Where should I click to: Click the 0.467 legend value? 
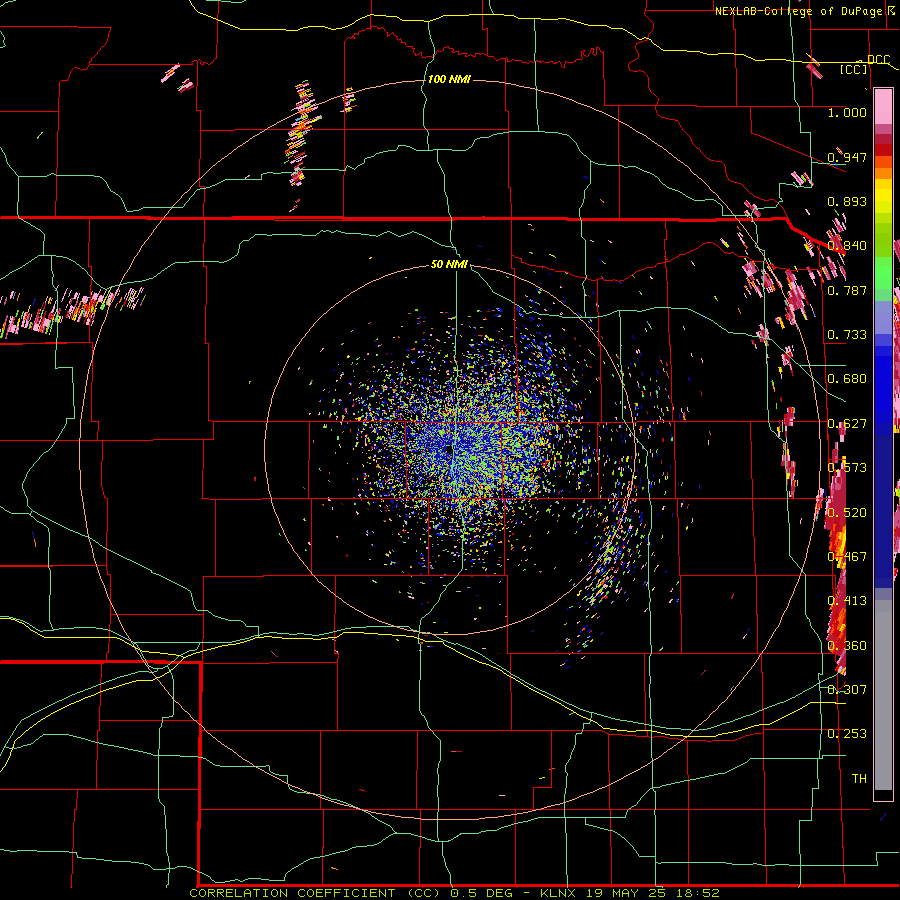click(847, 557)
